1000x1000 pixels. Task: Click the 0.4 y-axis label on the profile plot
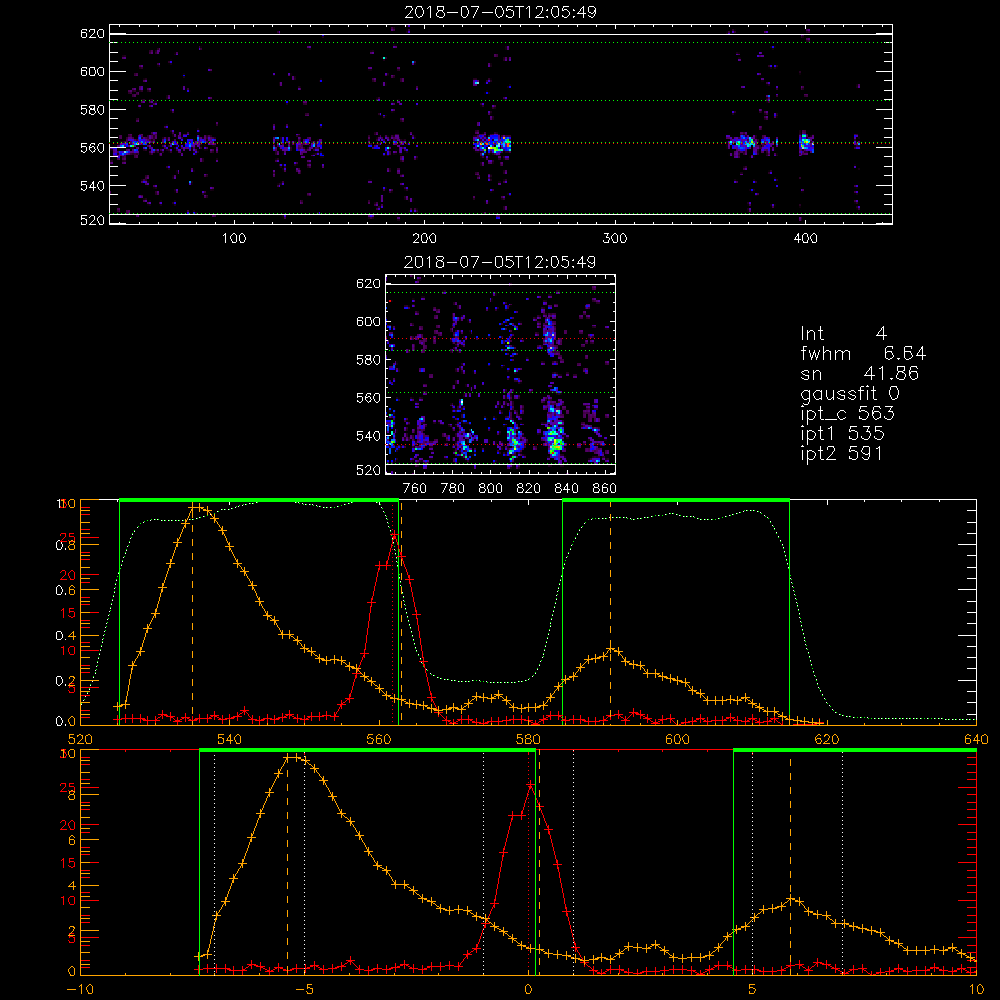[65, 636]
